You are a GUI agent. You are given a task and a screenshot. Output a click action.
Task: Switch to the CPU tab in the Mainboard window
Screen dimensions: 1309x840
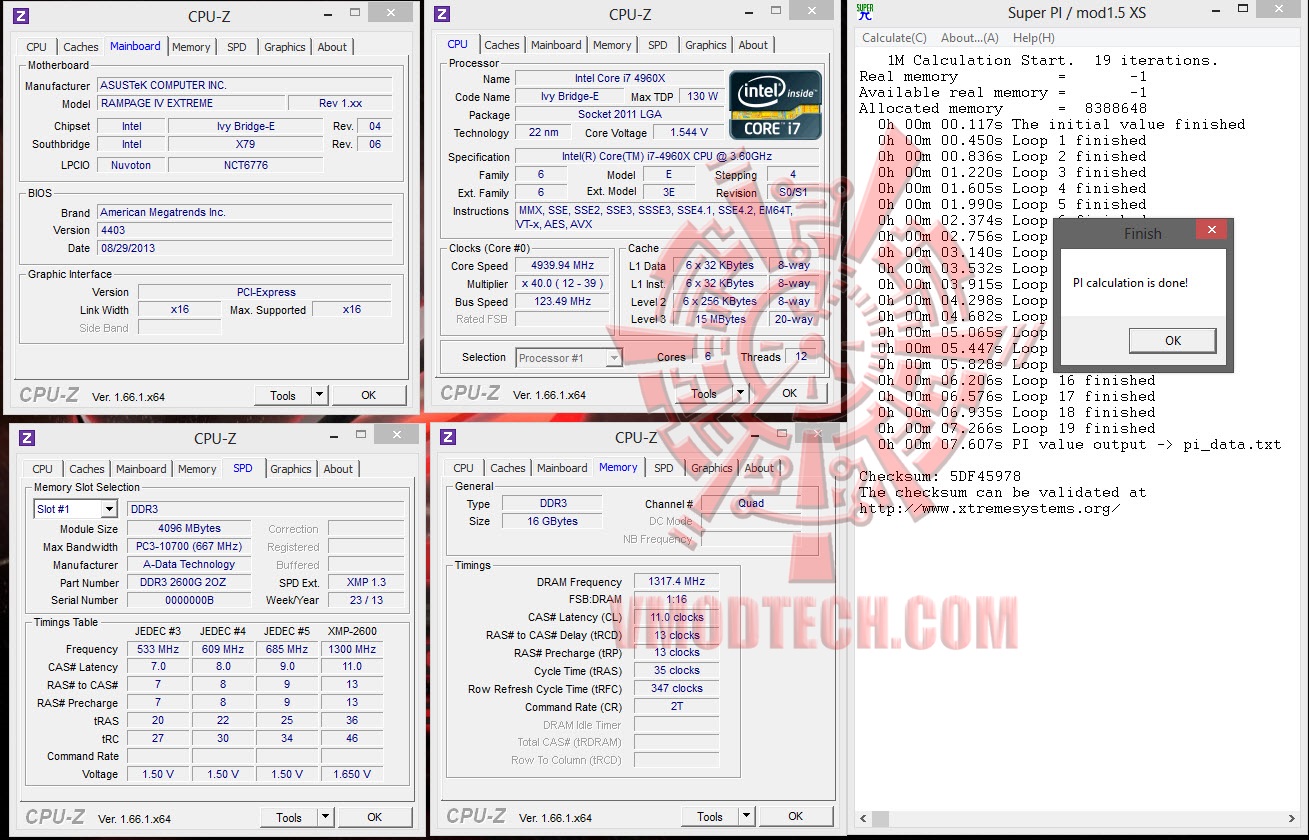tap(37, 47)
